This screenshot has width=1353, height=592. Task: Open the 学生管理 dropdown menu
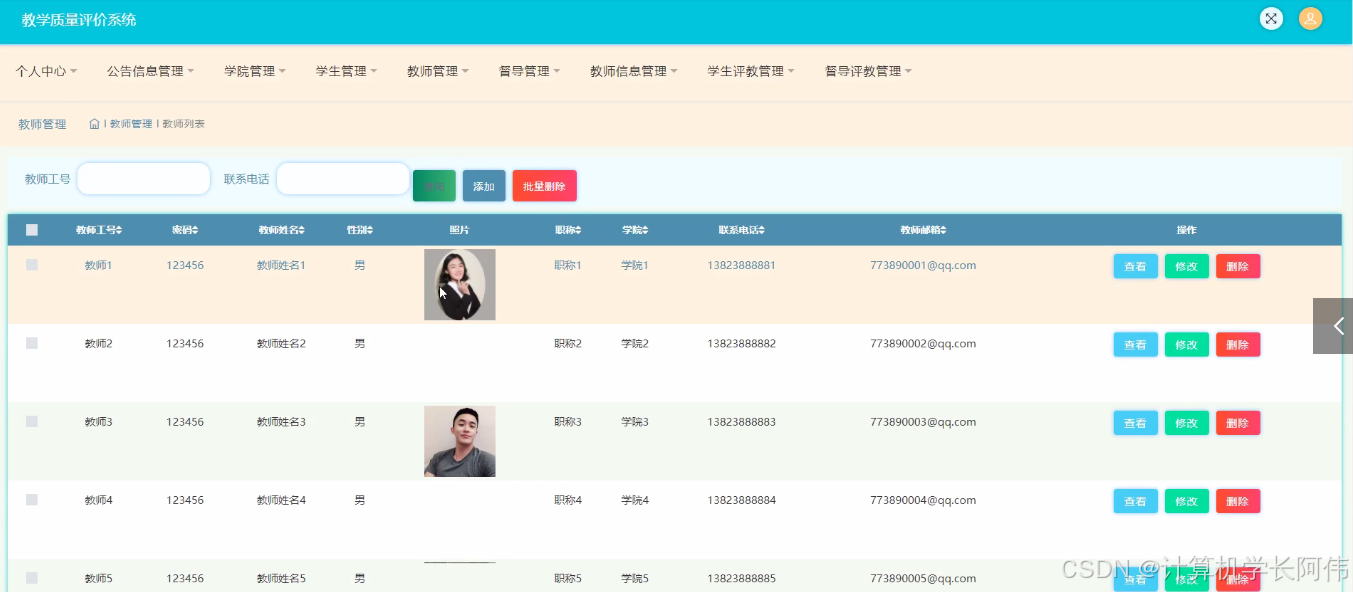click(346, 71)
